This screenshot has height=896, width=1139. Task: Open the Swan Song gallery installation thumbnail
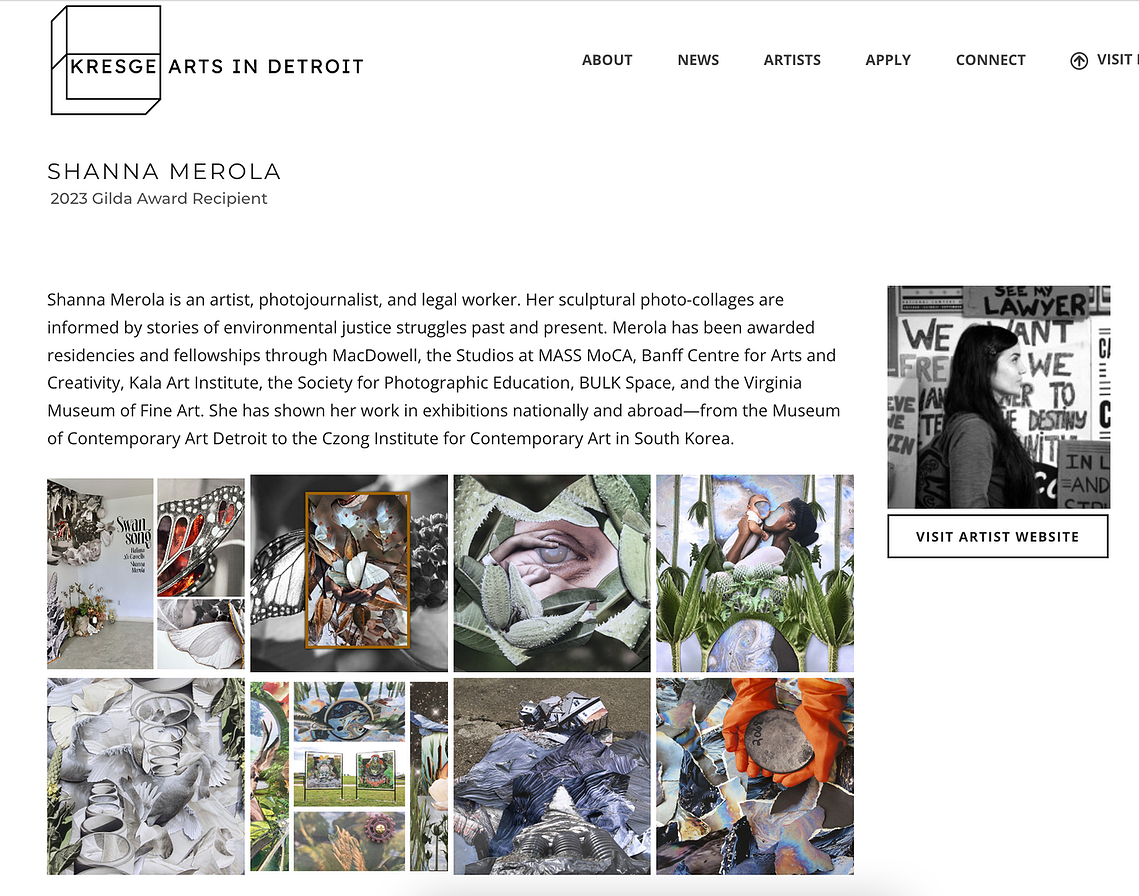[146, 573]
